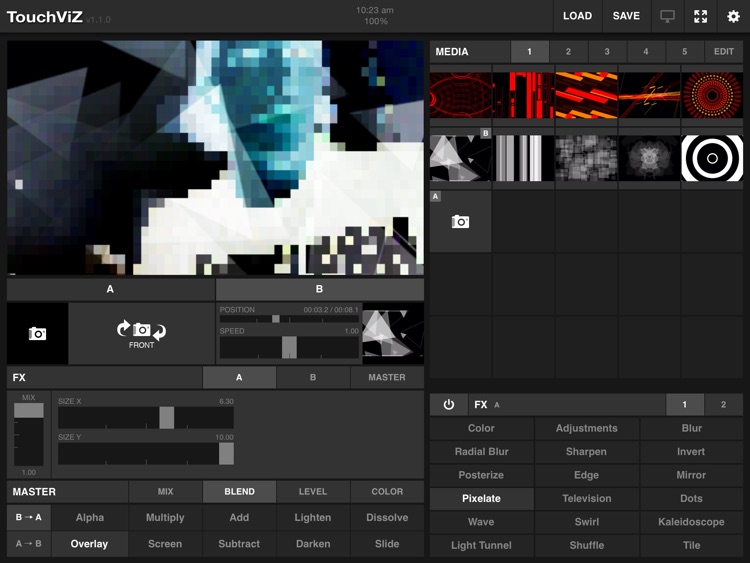Image resolution: width=750 pixels, height=563 pixels.
Task: Select channel A header
Action: (110, 289)
